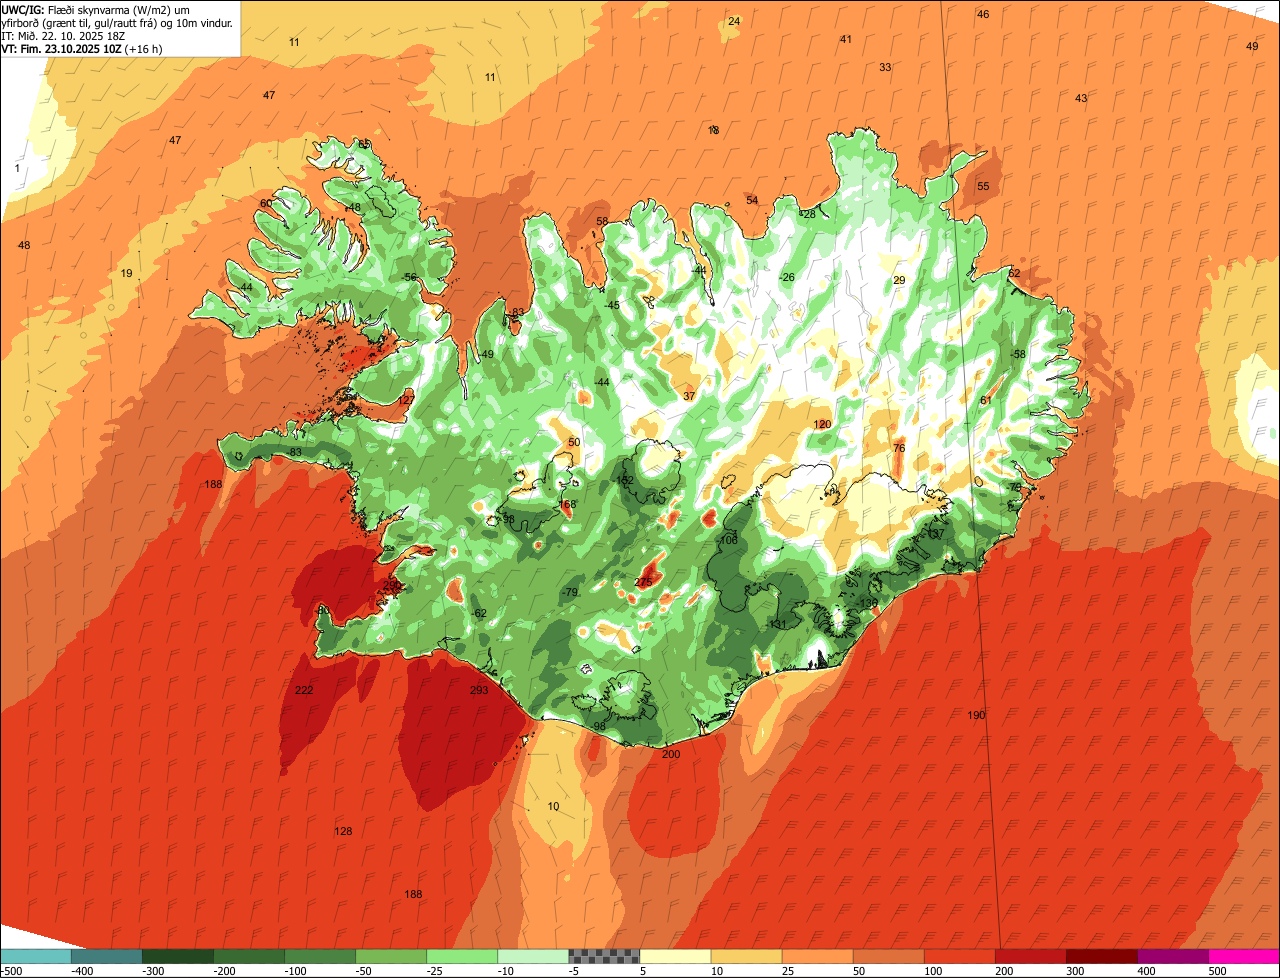This screenshot has height=978, width=1280.
Task: Click the map value "275" in the highlands
Action: click(644, 582)
